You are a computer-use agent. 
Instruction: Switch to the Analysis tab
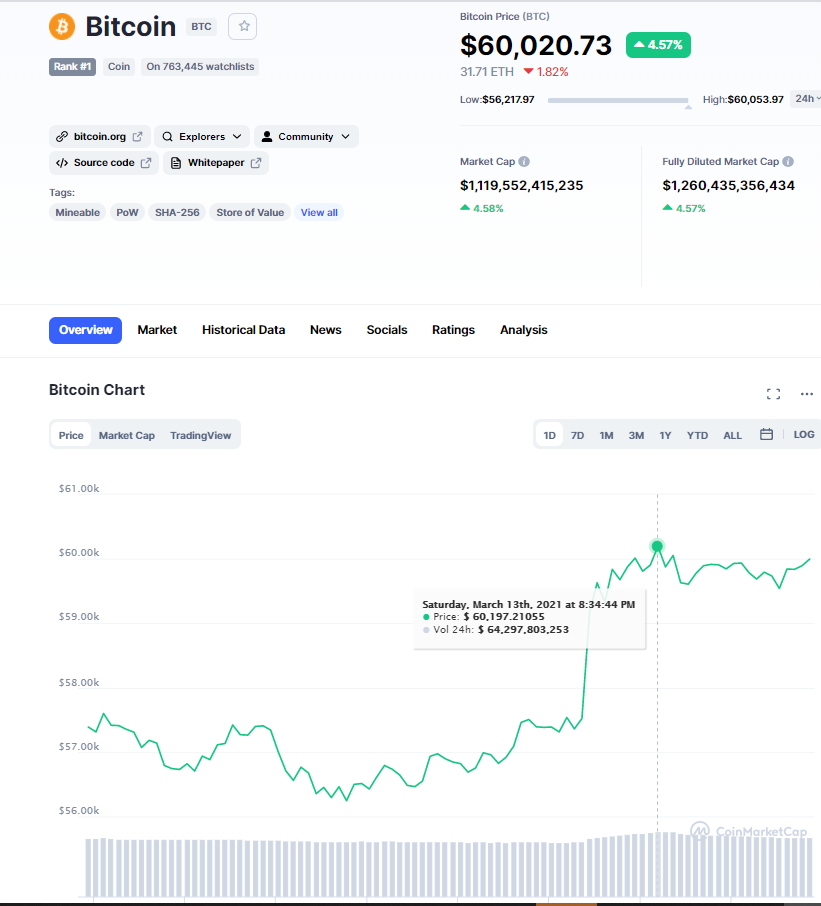(523, 330)
